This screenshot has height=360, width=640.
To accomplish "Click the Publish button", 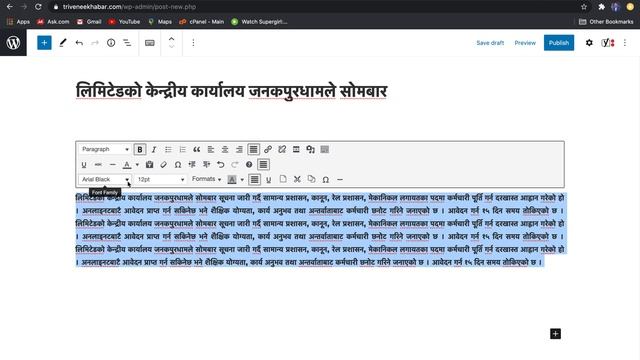I will [559, 43].
